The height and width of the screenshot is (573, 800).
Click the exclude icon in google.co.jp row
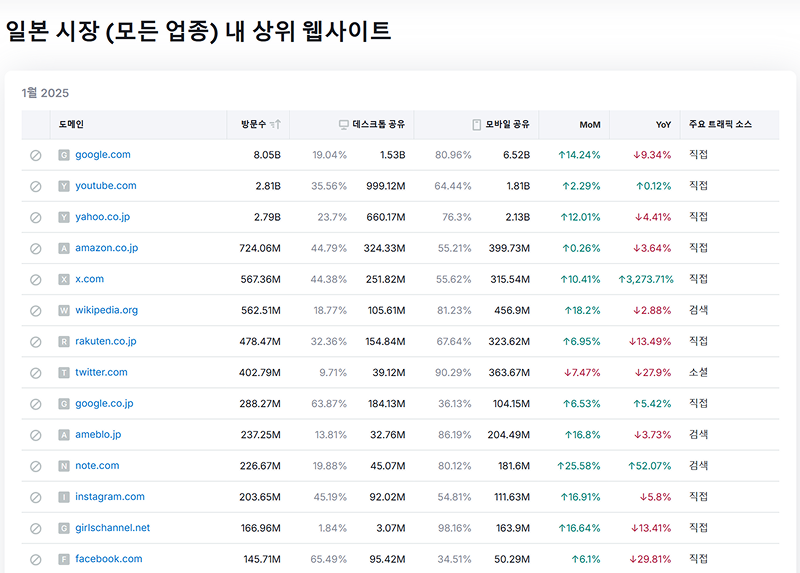click(35, 404)
